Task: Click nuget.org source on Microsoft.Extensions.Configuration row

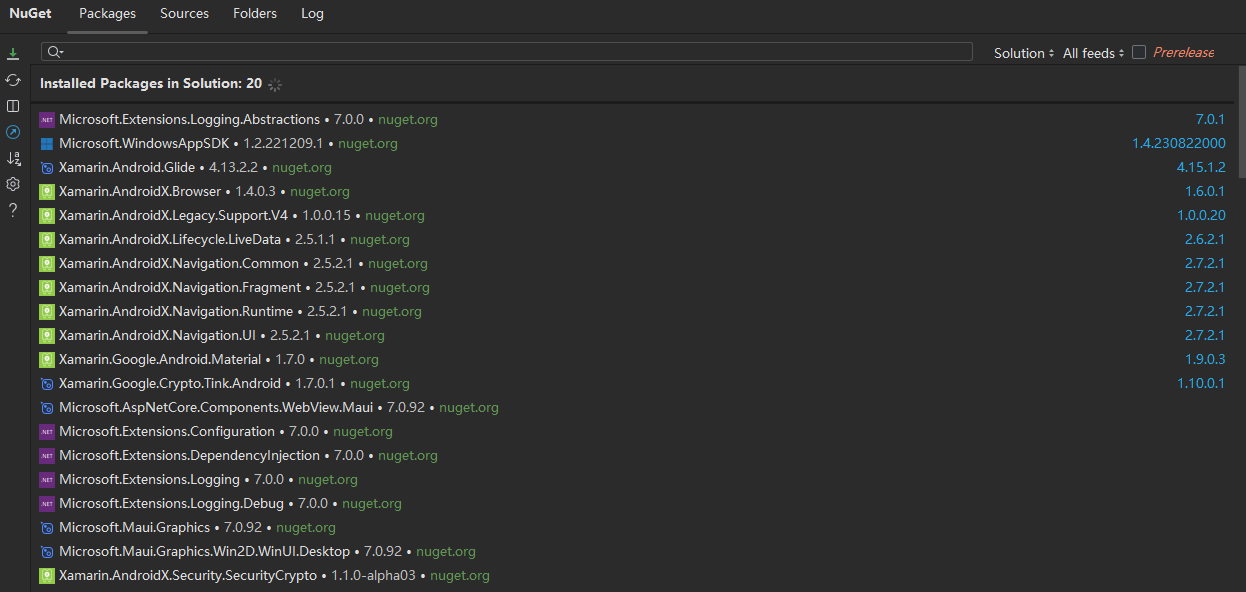Action: [363, 431]
